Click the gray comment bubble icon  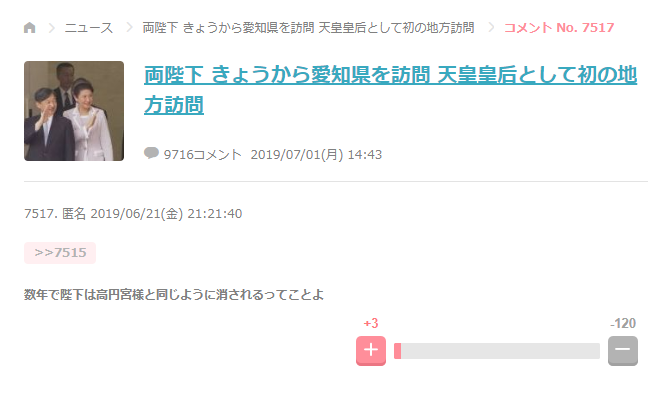151,154
